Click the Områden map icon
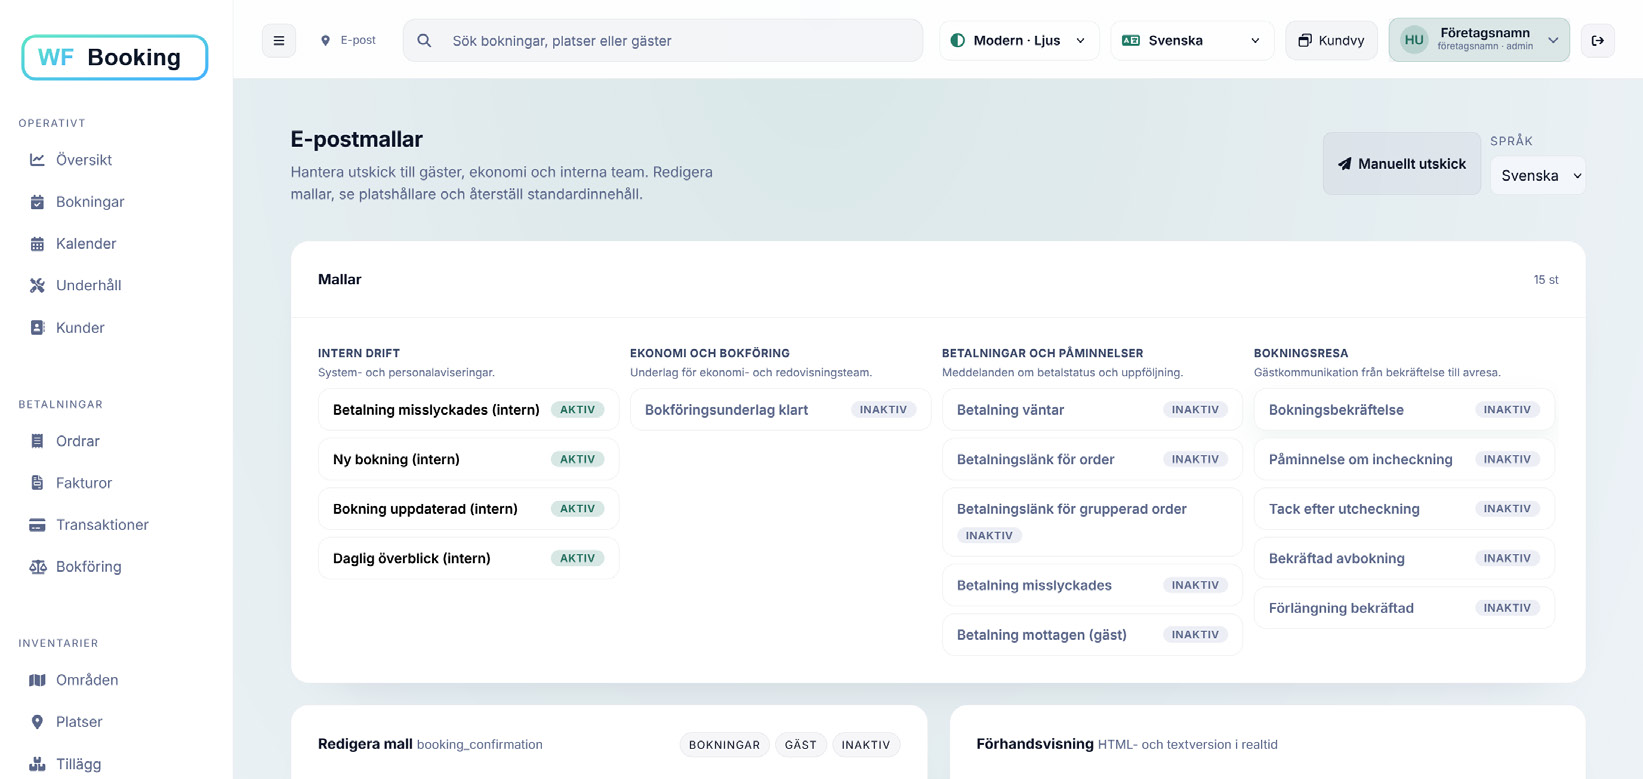Image resolution: width=1643 pixels, height=779 pixels. click(x=37, y=680)
